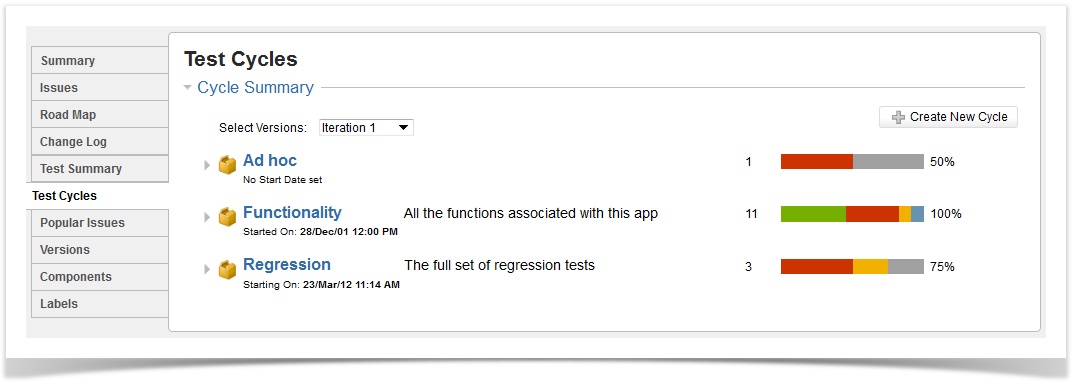The width and height of the screenshot is (1080, 387).
Task: Expand the Regression cycle arrow
Action: pos(207,269)
